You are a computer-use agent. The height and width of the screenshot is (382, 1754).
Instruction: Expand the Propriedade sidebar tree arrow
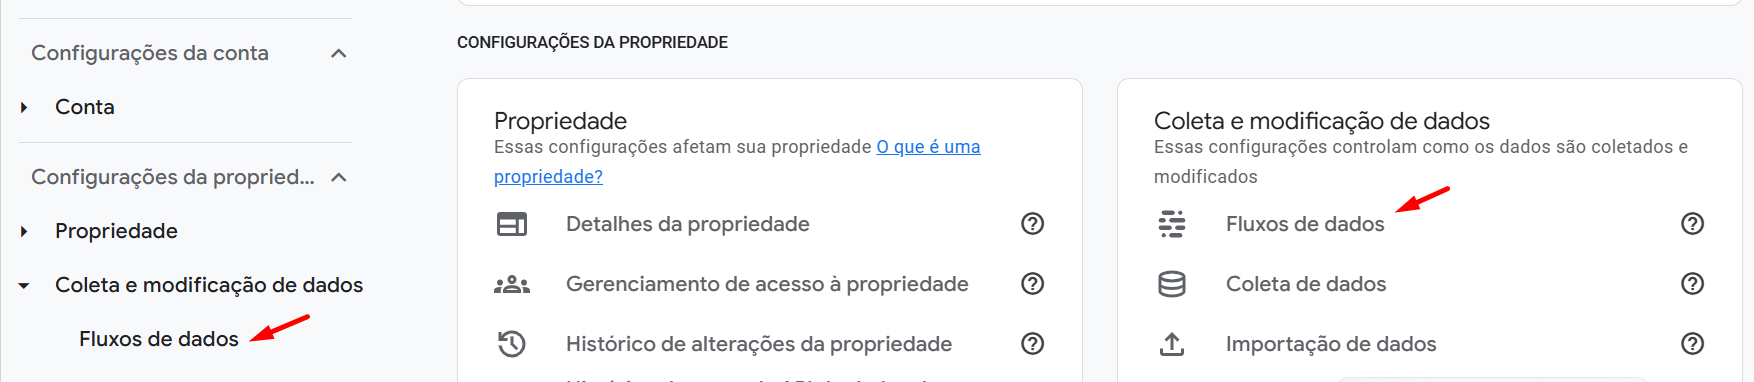click(x=24, y=231)
